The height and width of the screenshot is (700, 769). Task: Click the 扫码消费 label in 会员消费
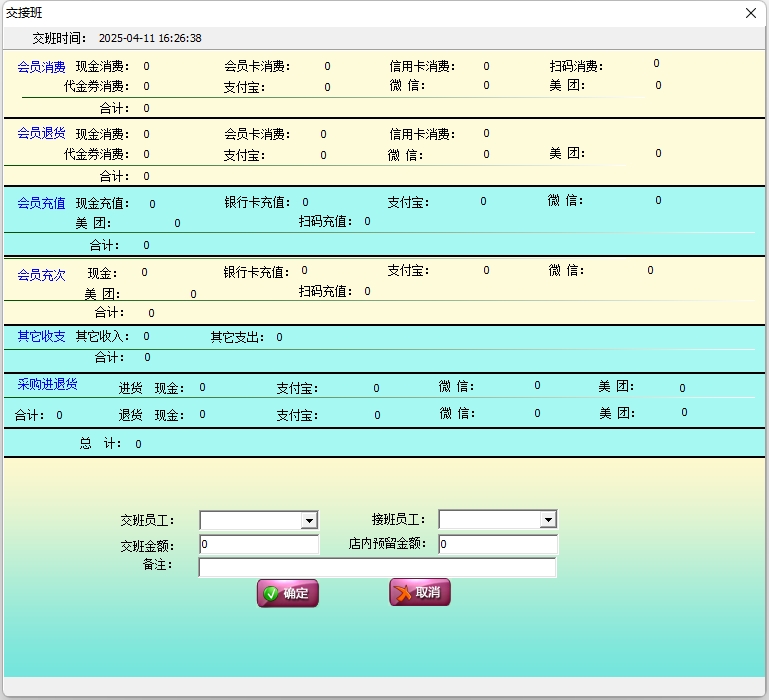576,66
